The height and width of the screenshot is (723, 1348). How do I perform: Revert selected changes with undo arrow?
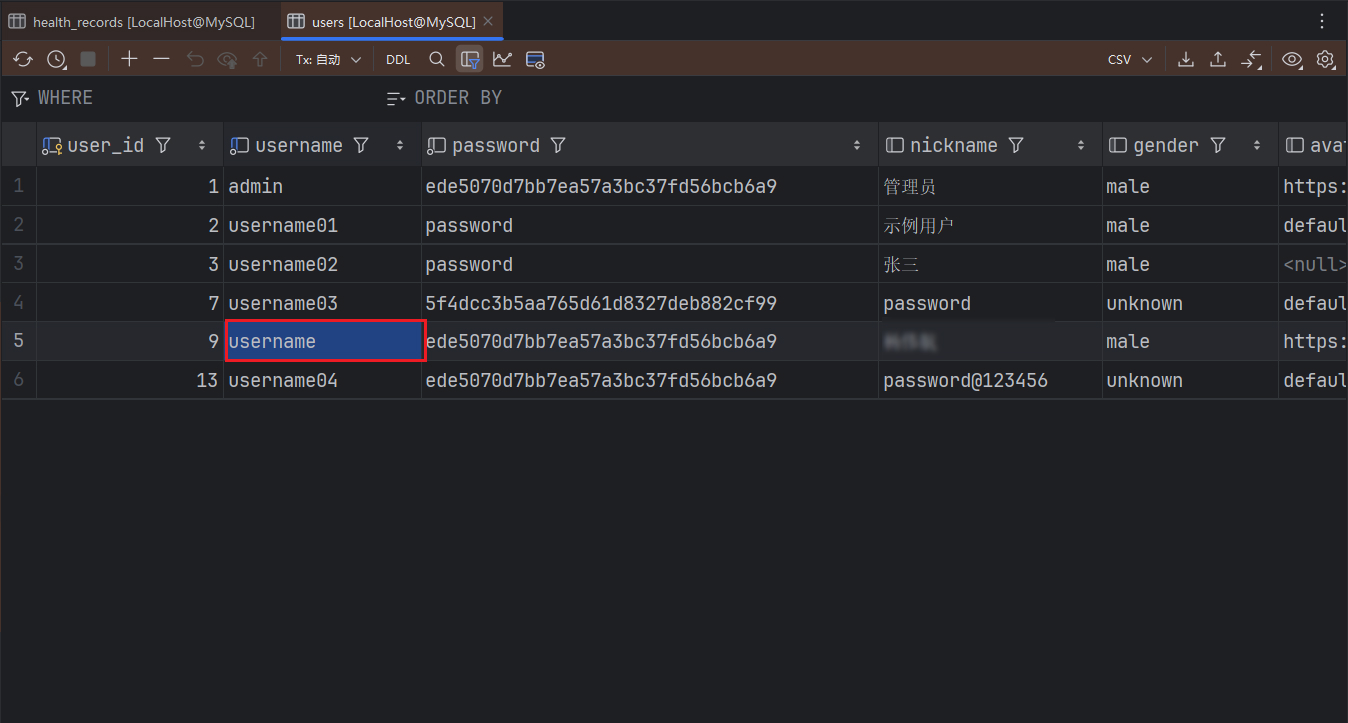point(195,59)
